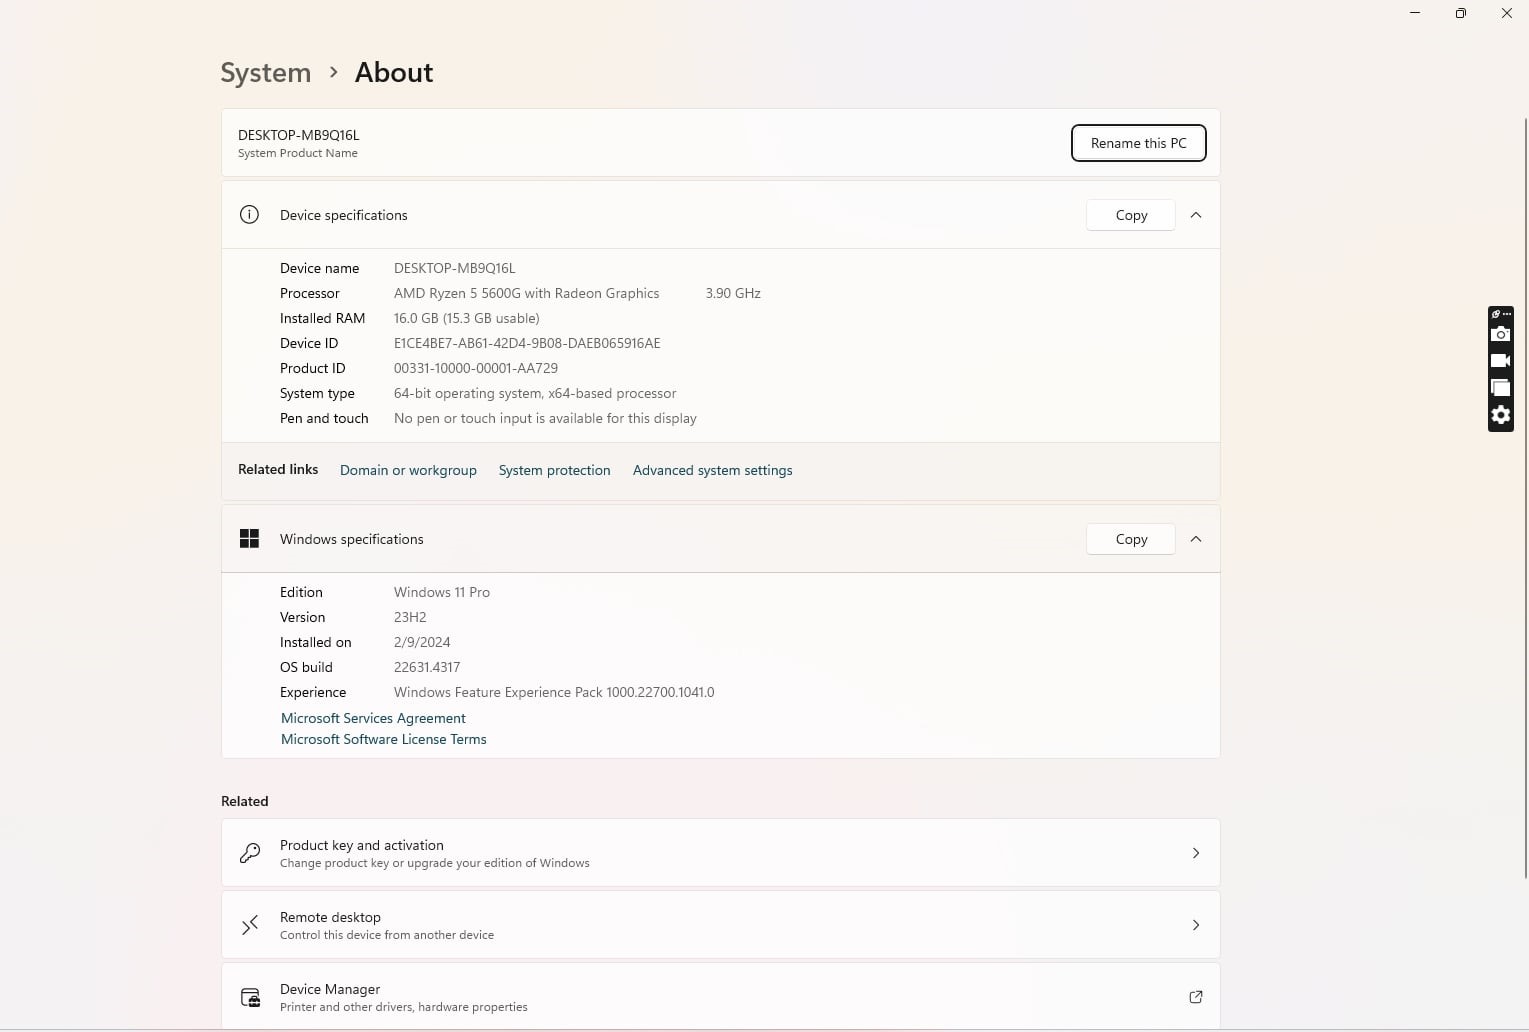Click the Device Manager external link icon
Viewport: 1529px width, 1032px height.
tap(1195, 997)
